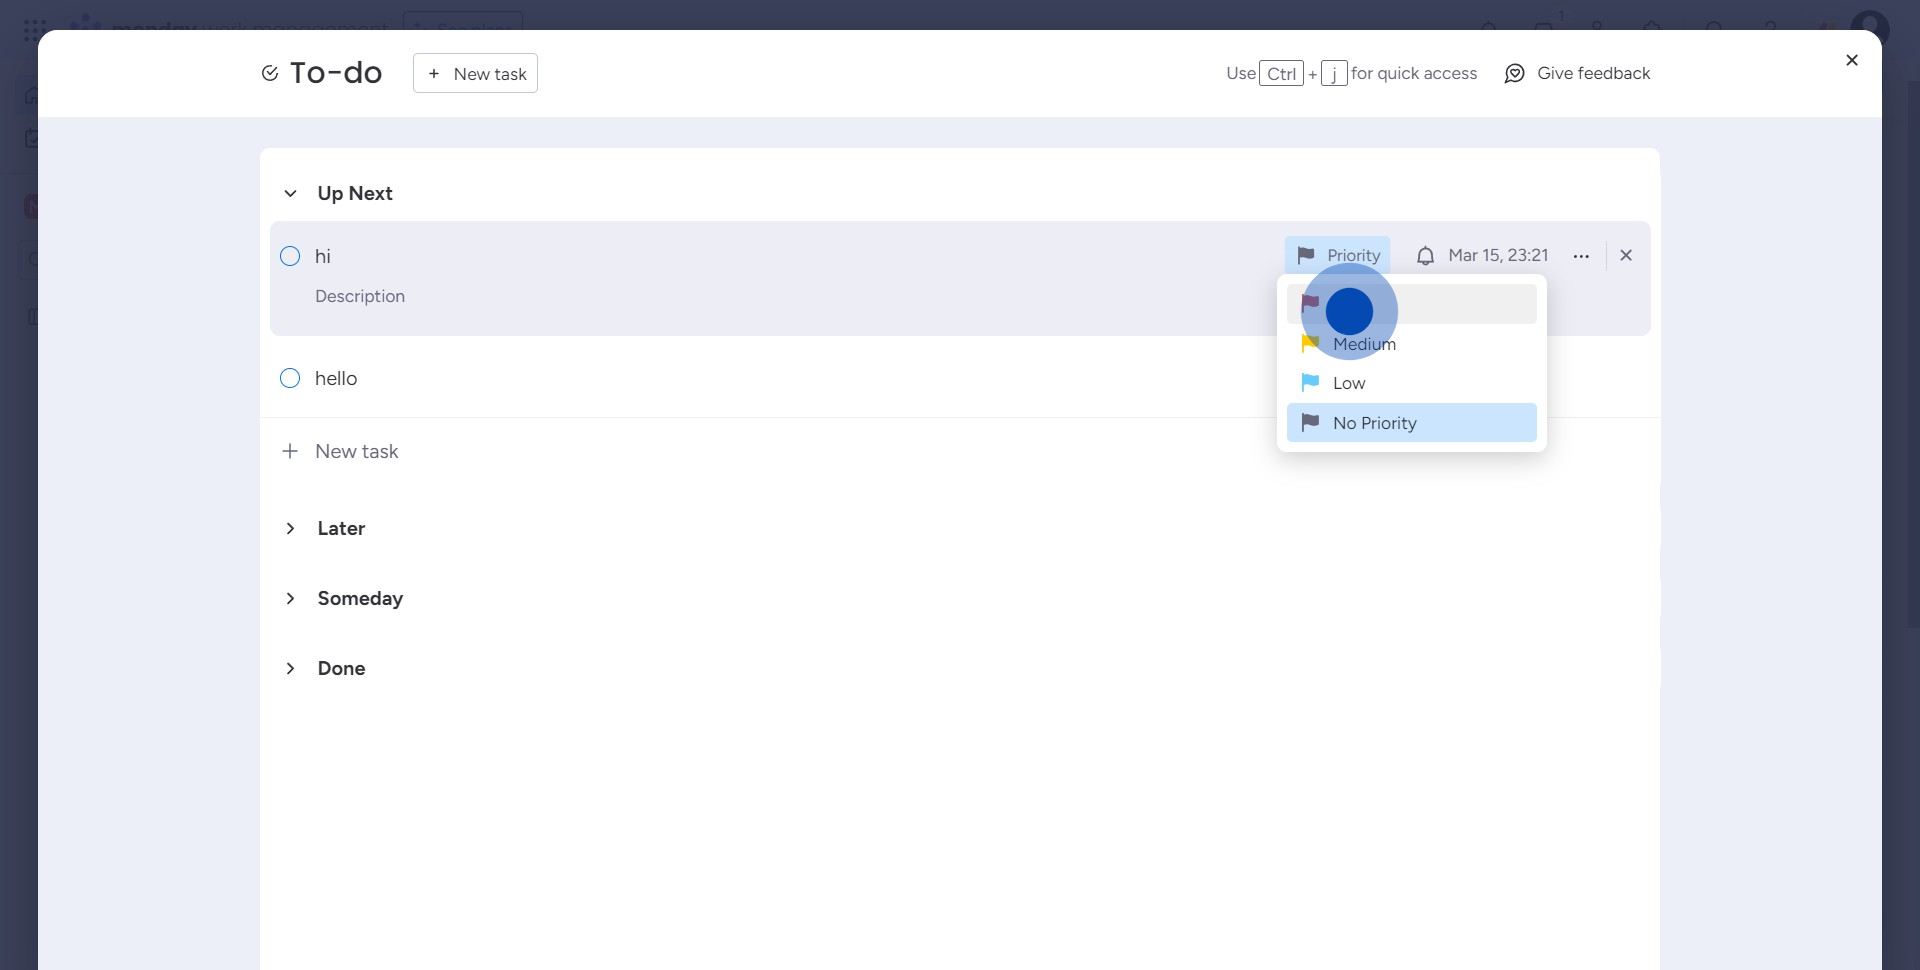The width and height of the screenshot is (1920, 970).
Task: Click the blue flag icon for Low priority
Action: click(x=1310, y=383)
